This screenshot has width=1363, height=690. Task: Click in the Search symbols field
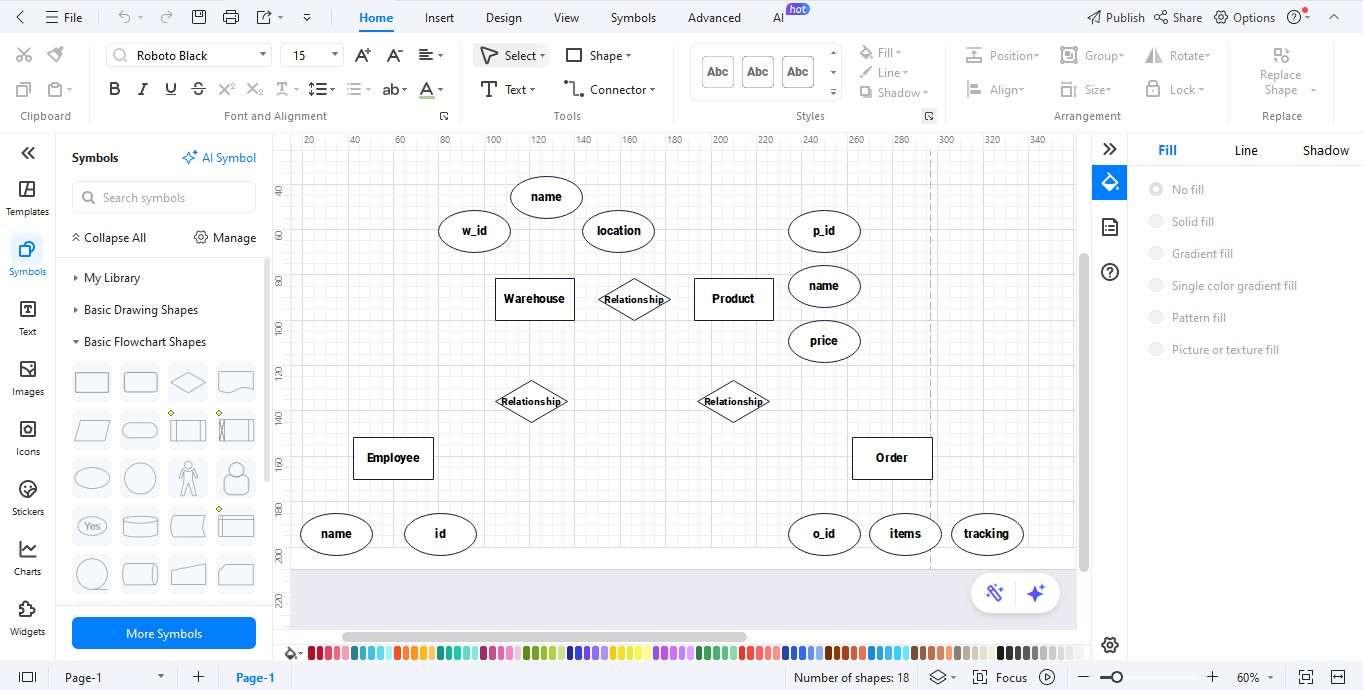click(164, 197)
